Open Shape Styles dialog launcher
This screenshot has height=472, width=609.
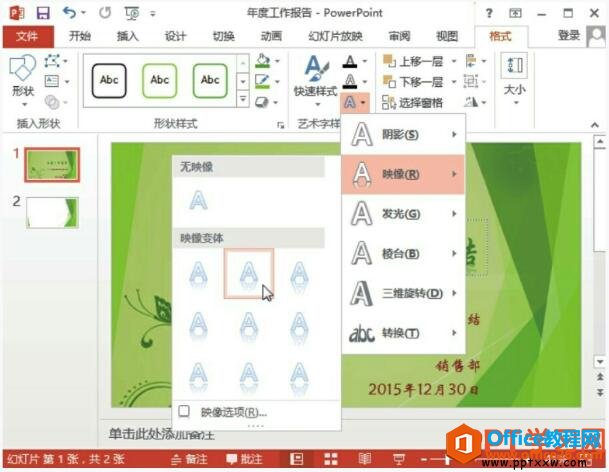tap(280, 125)
